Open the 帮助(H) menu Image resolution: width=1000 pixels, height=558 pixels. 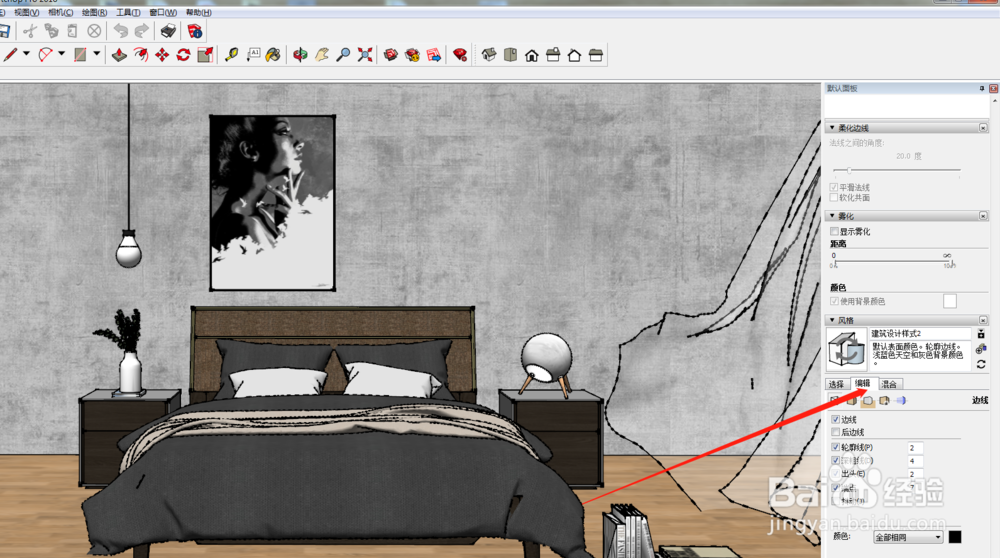[198, 12]
